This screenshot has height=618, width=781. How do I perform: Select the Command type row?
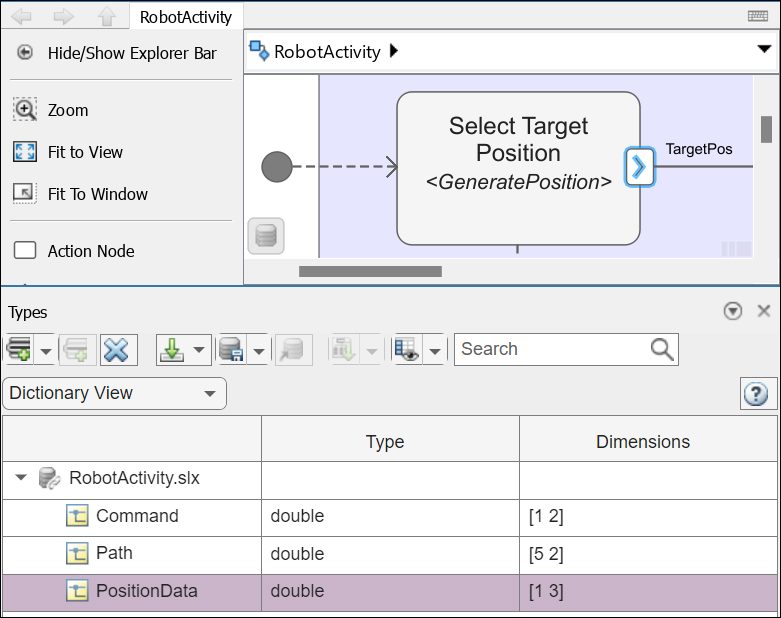click(x=390, y=518)
